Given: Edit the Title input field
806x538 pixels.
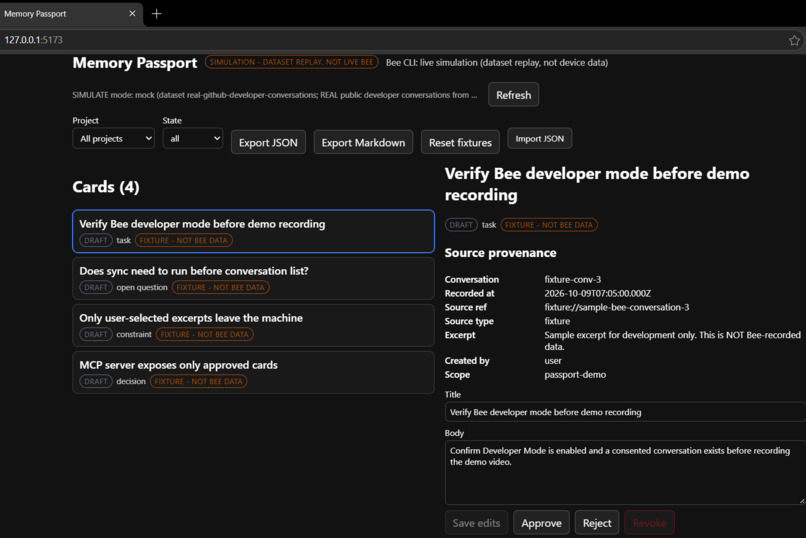Looking at the screenshot, I should click(625, 412).
